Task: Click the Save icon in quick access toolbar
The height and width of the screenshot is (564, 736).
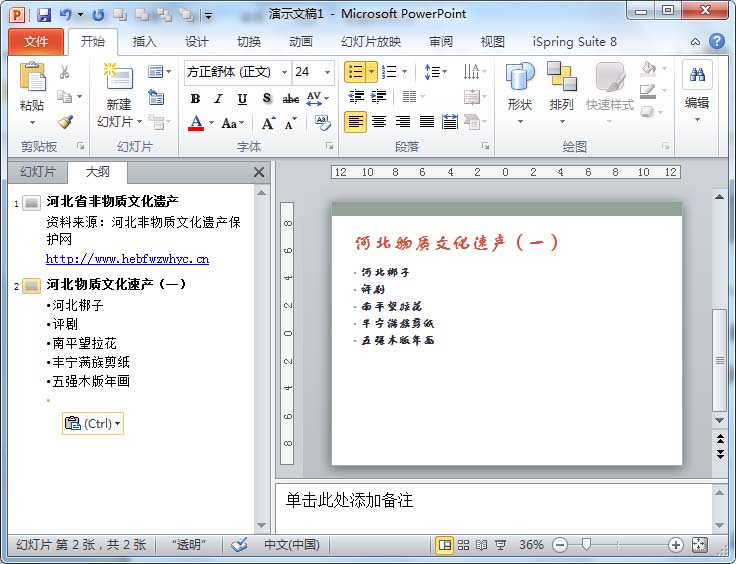Action: click(x=43, y=15)
